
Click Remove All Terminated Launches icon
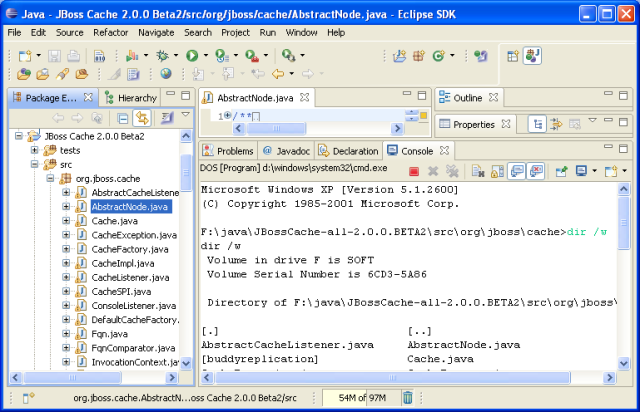coord(452,171)
